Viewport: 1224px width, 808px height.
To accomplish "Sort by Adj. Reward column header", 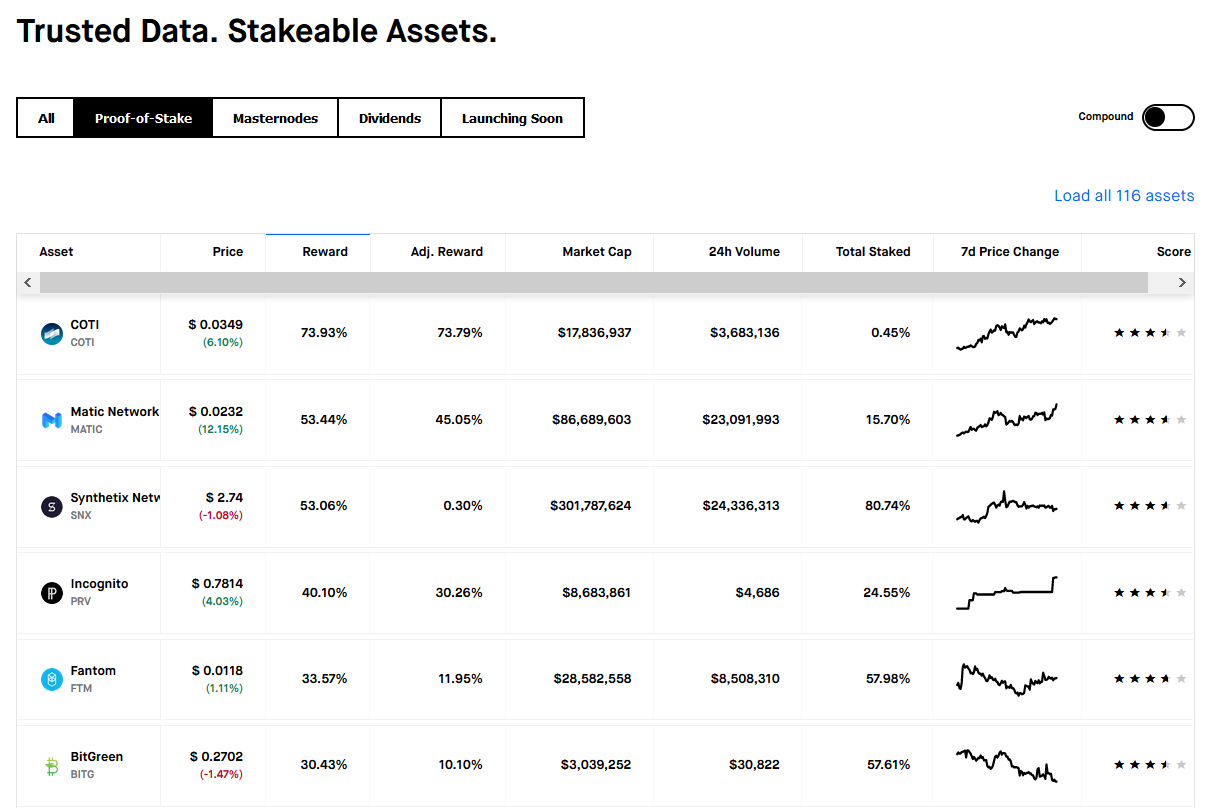I will tap(447, 252).
